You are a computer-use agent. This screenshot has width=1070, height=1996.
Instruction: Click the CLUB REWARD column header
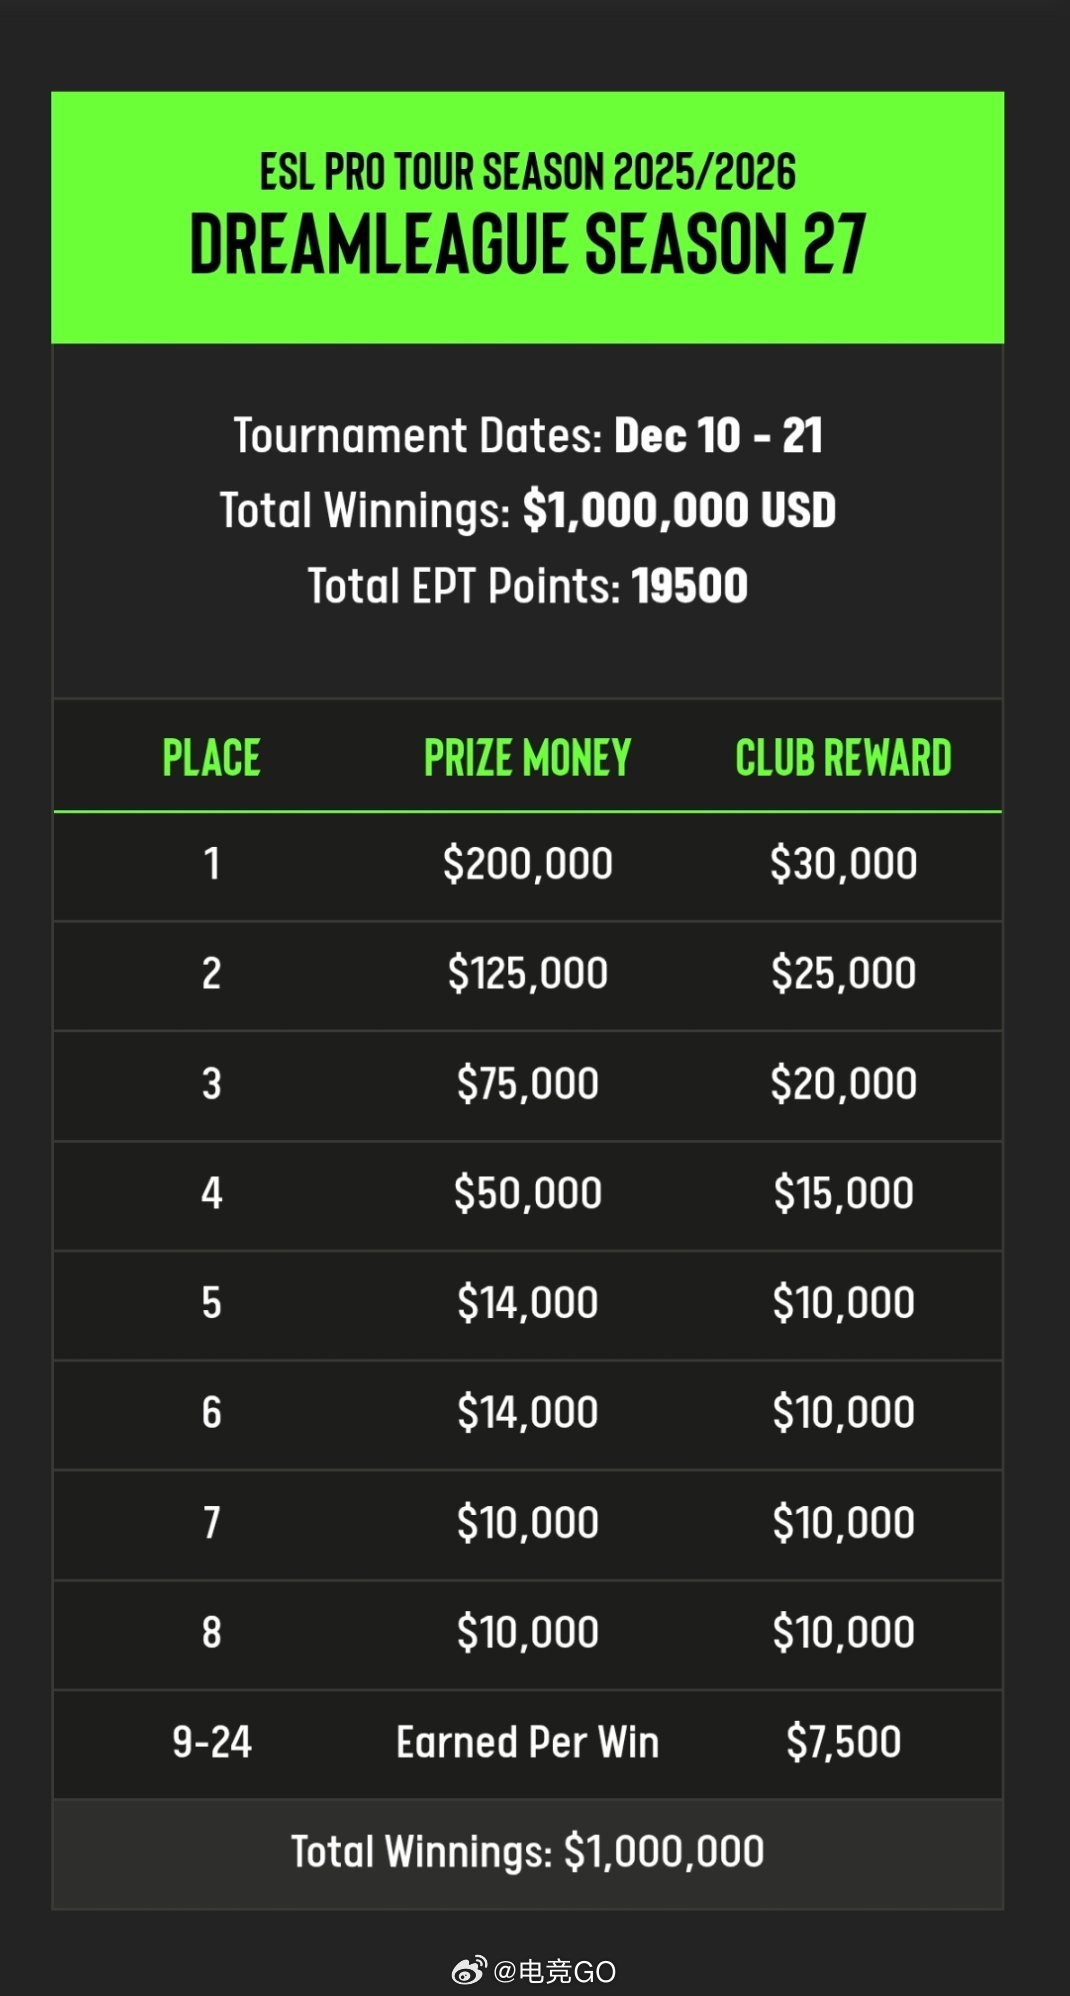[x=843, y=758]
